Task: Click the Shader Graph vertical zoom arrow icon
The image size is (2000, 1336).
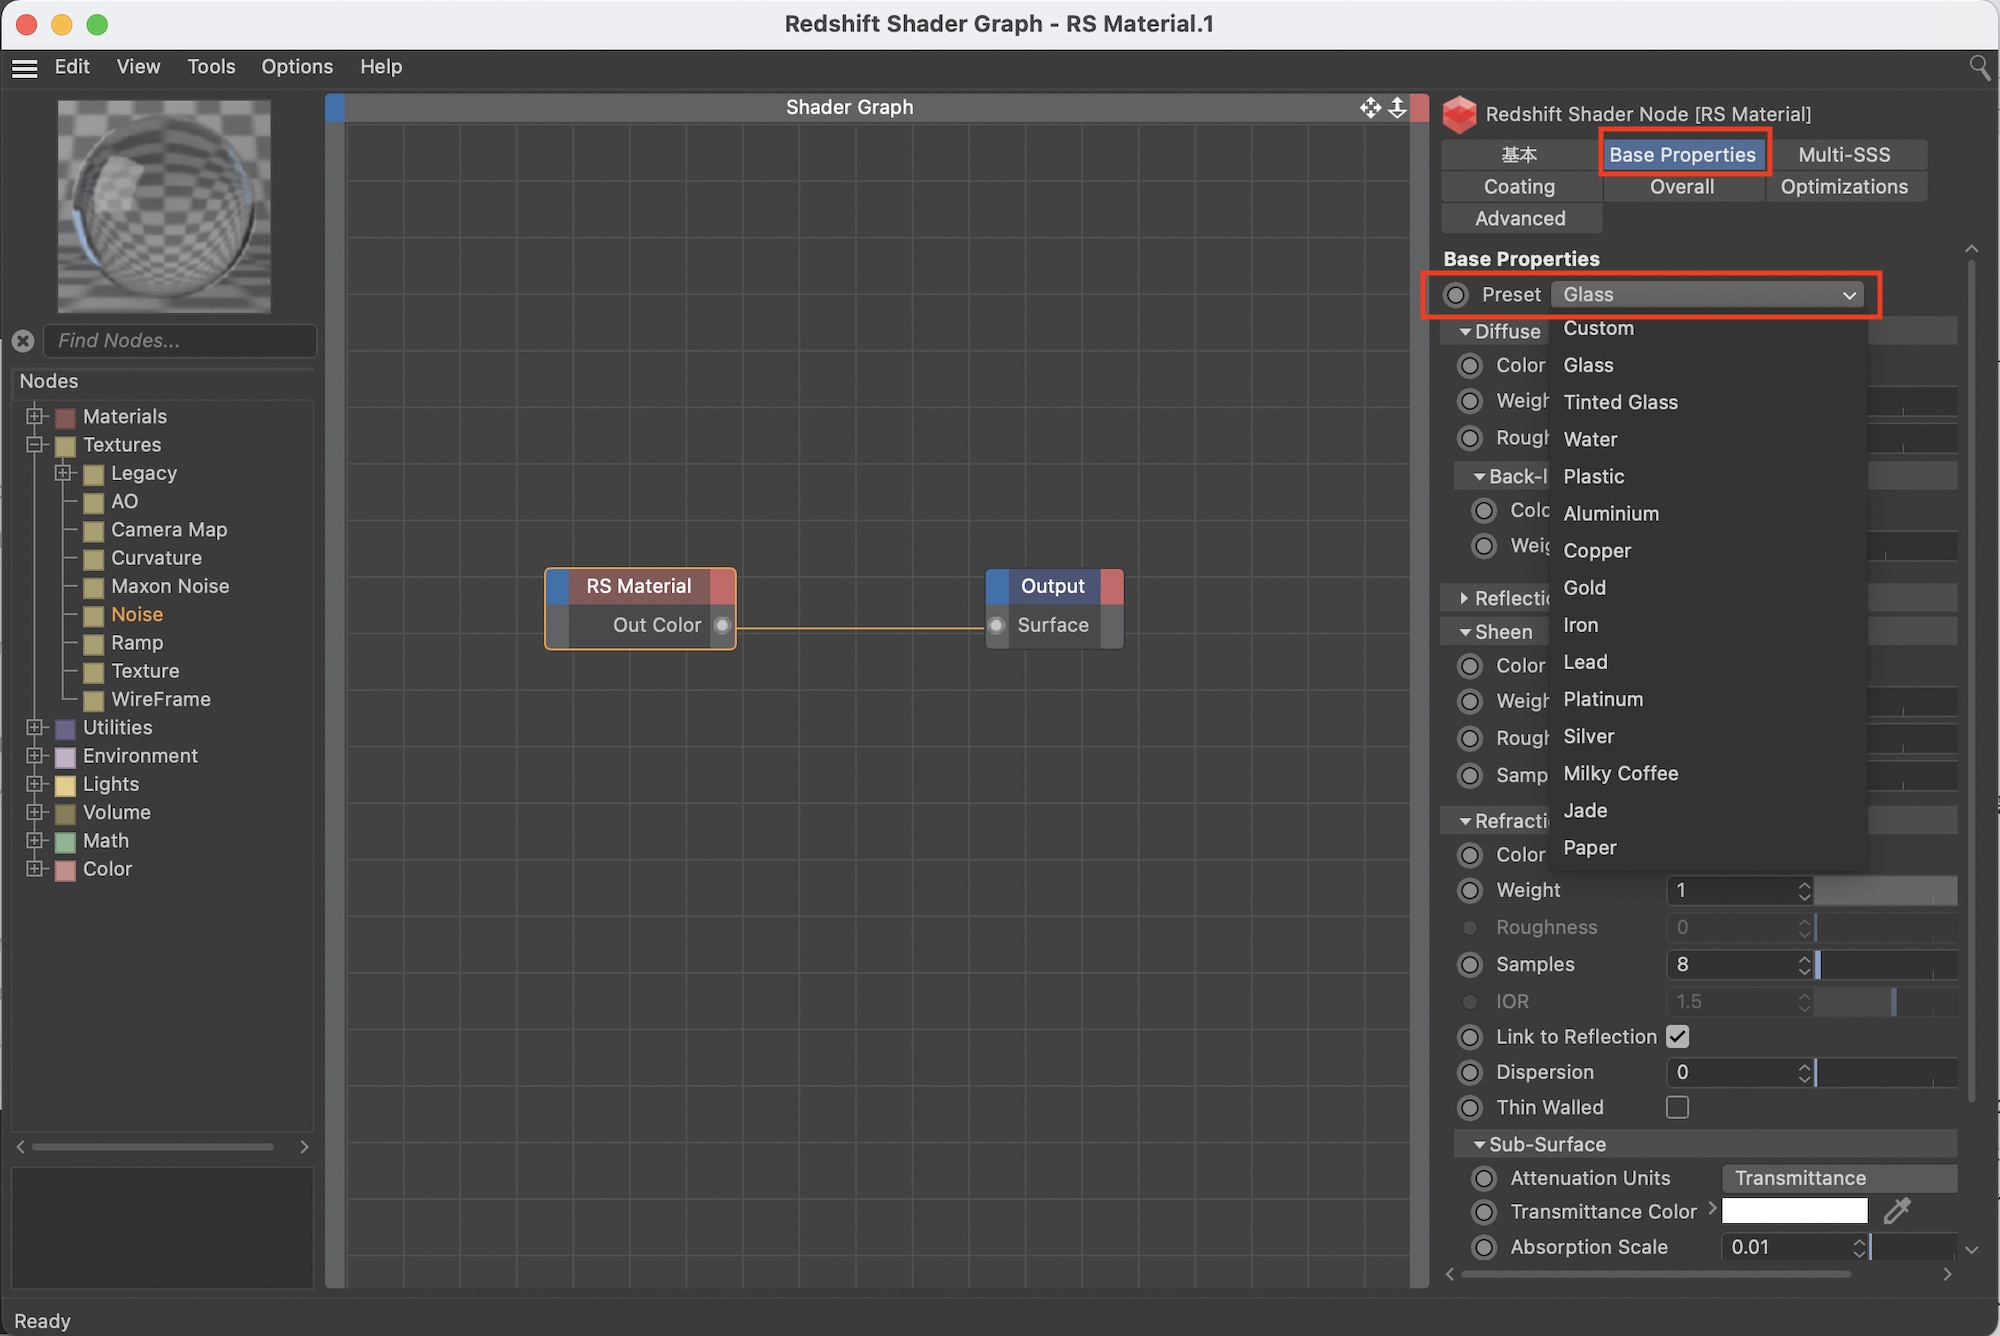Action: 1397,107
